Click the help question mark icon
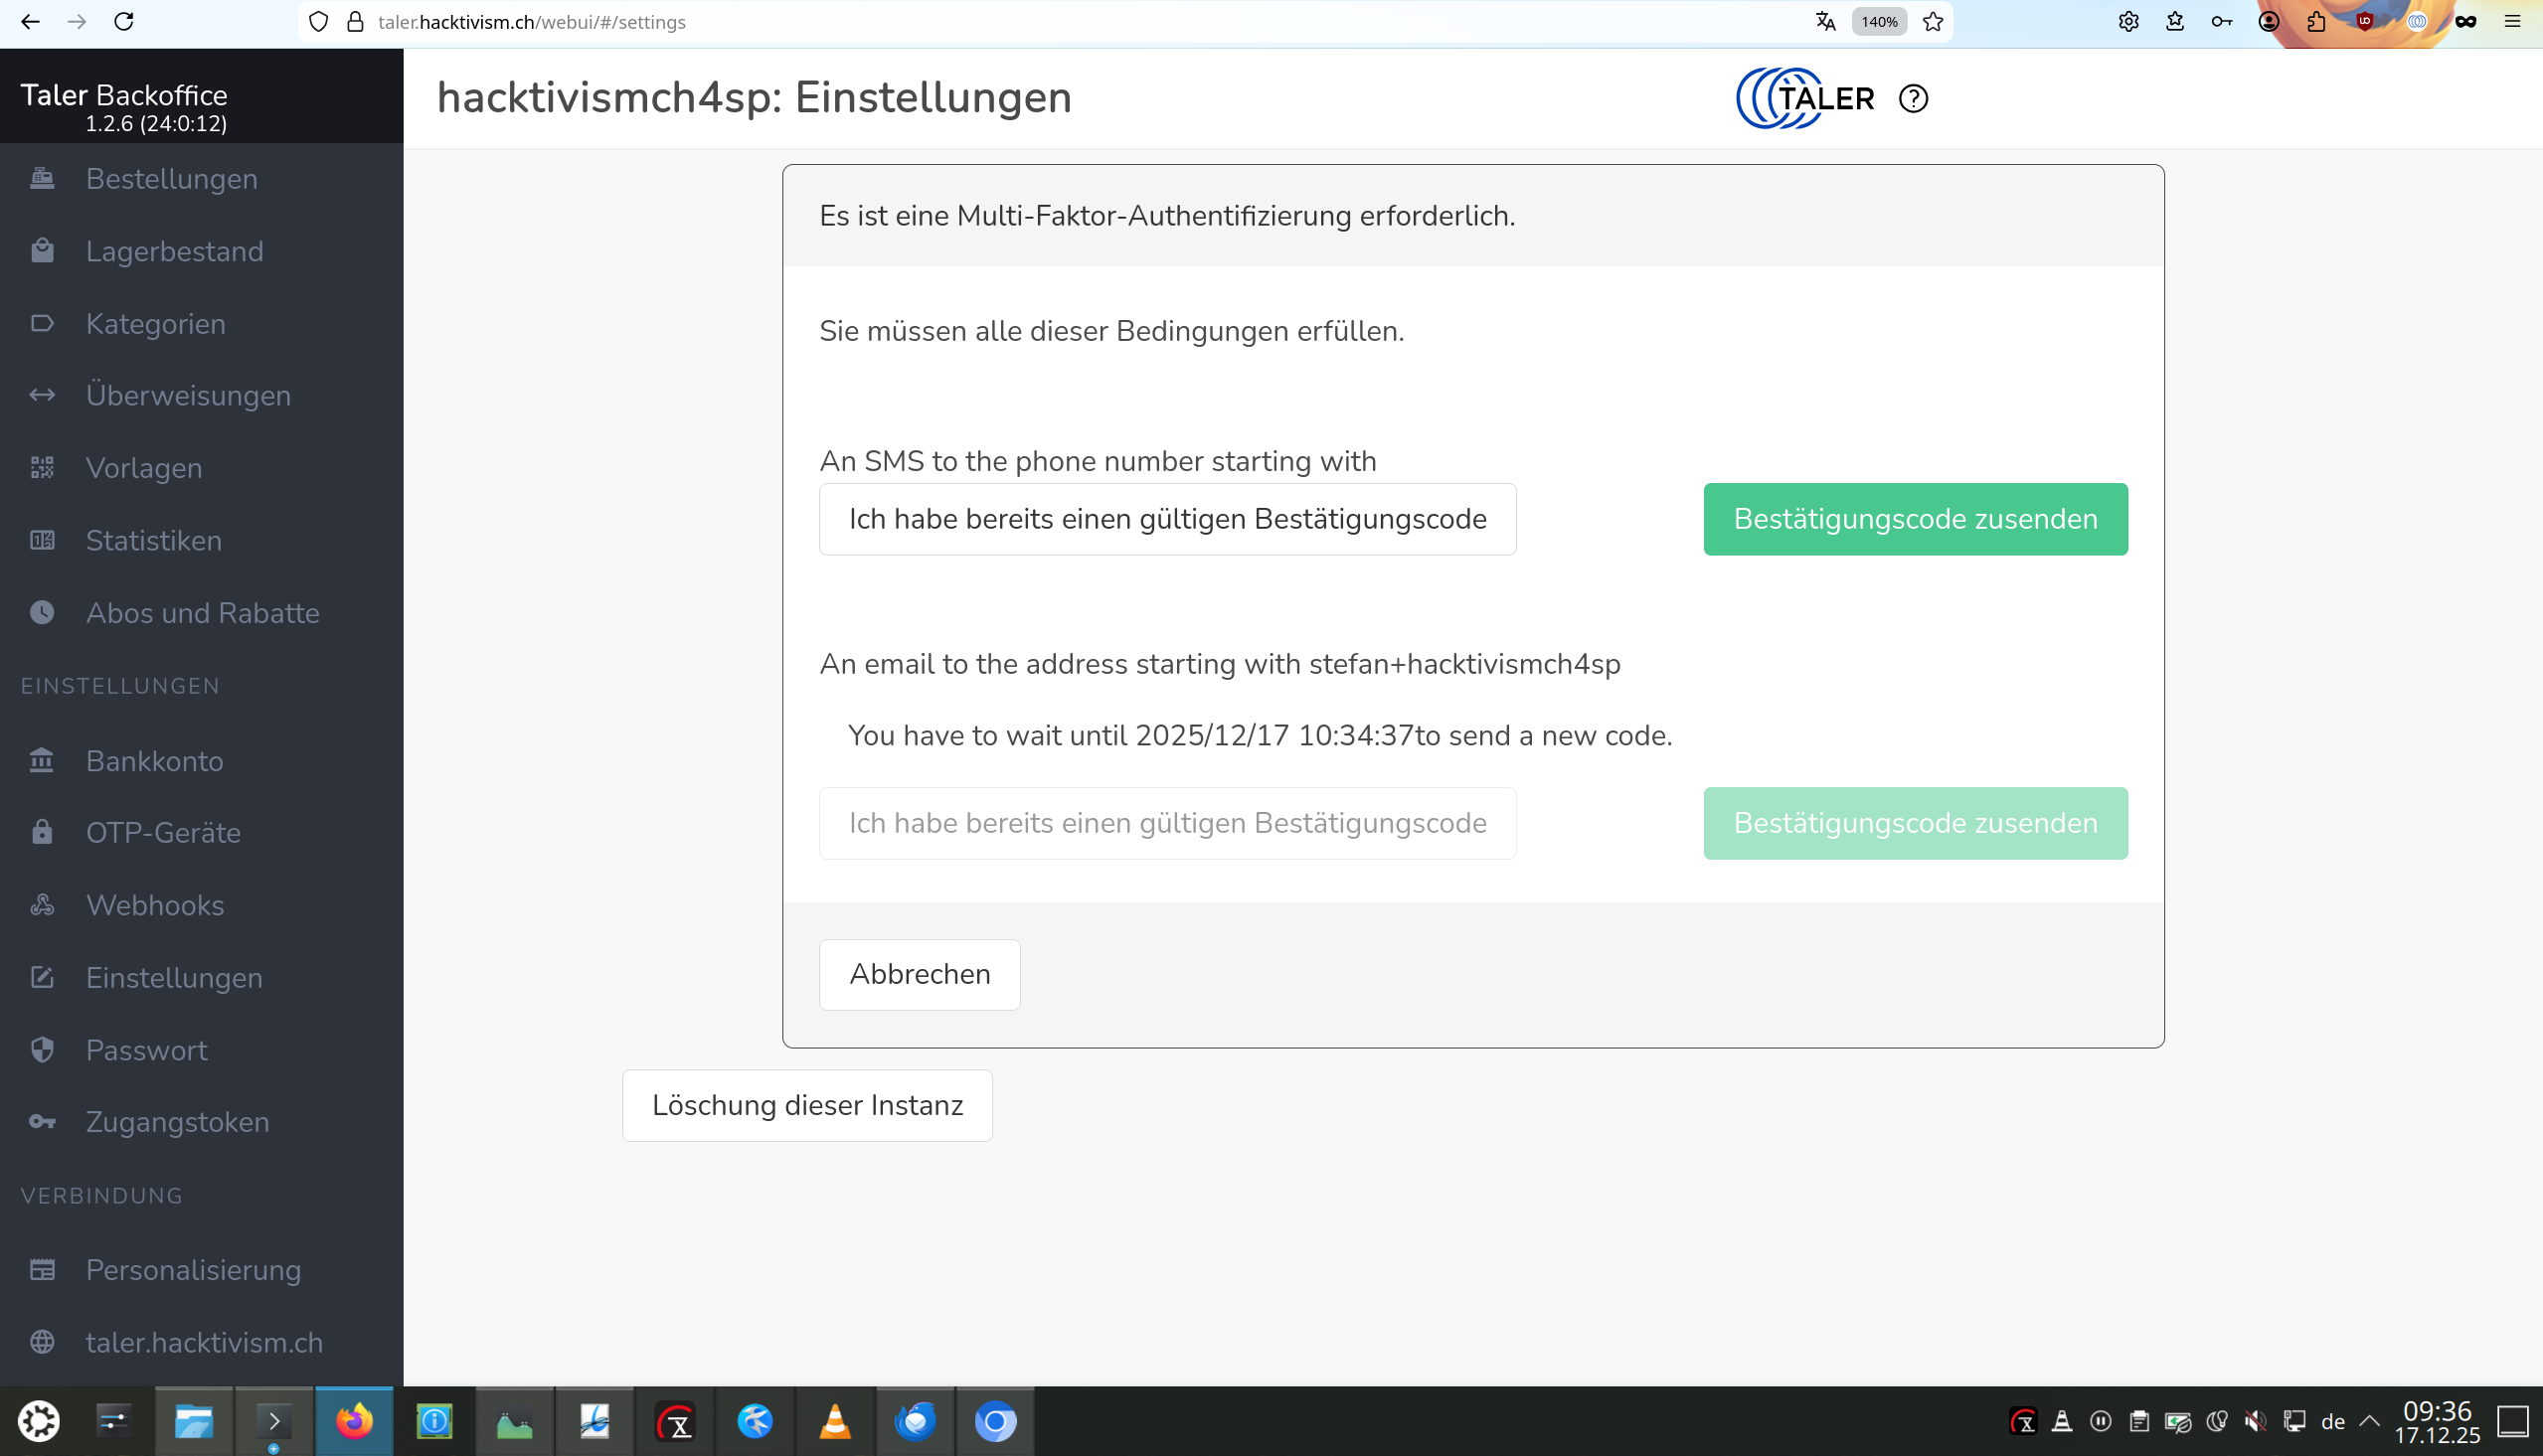Image resolution: width=2543 pixels, height=1456 pixels. click(x=1913, y=98)
